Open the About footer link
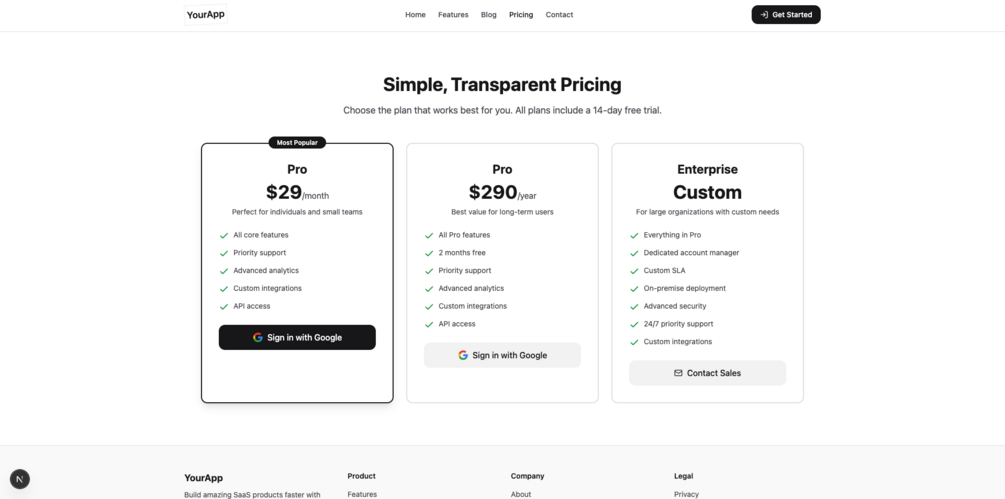The height and width of the screenshot is (499, 1005). pos(521,494)
